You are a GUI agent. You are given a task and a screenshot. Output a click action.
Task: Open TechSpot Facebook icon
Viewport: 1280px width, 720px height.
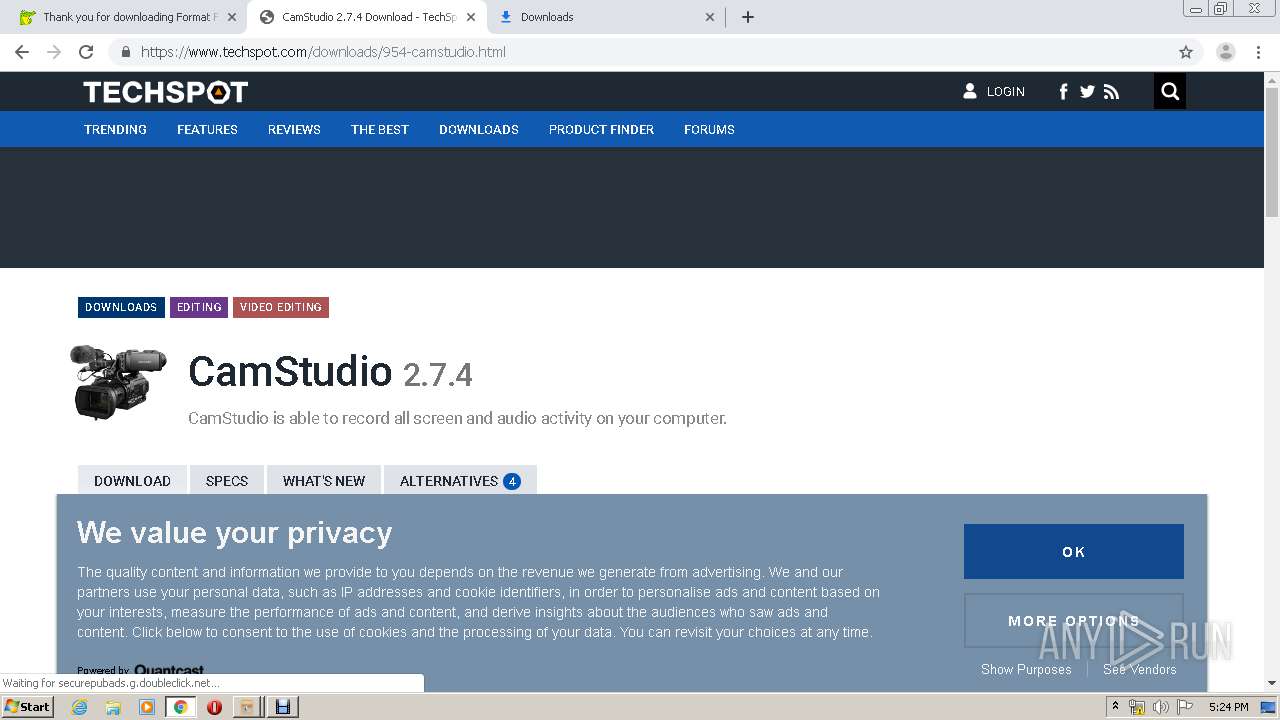coord(1063,92)
